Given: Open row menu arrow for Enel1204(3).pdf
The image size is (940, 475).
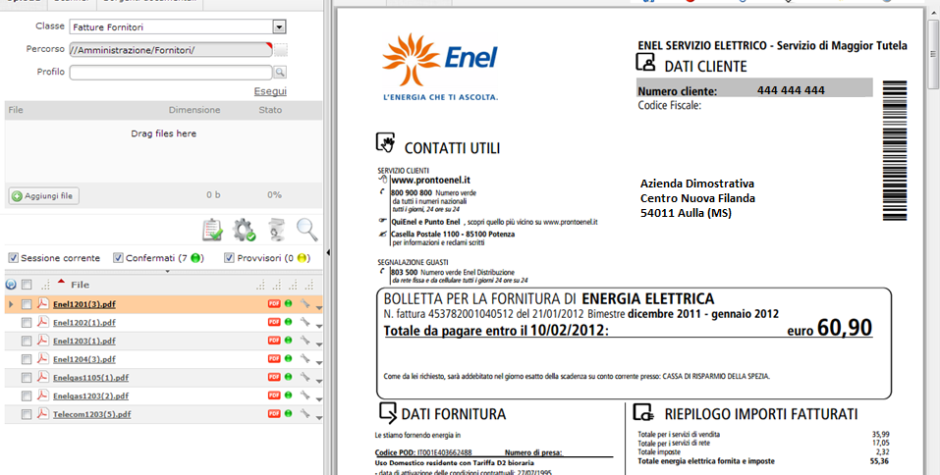Looking at the screenshot, I should (x=319, y=362).
